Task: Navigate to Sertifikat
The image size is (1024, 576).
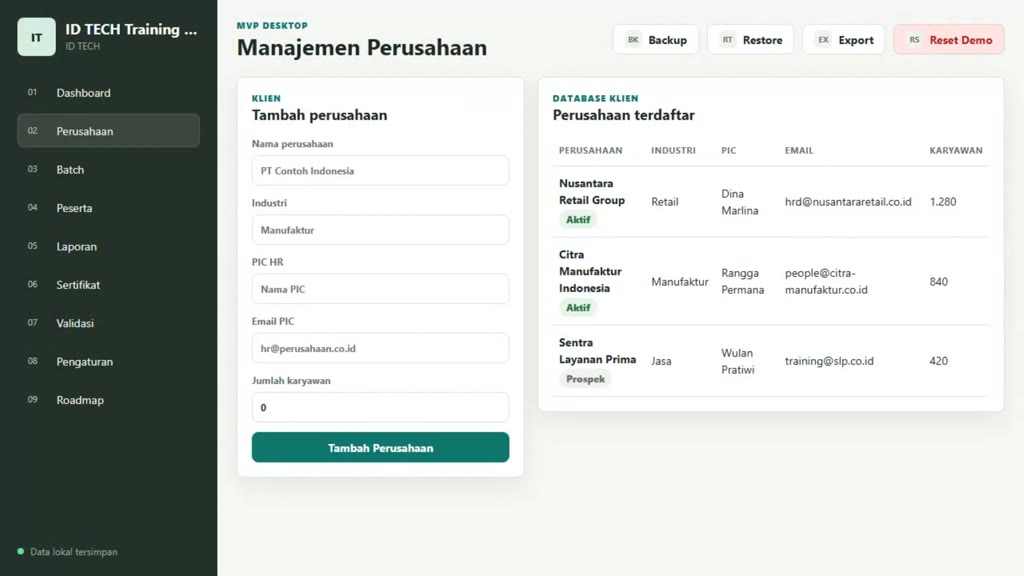Action: (108, 285)
